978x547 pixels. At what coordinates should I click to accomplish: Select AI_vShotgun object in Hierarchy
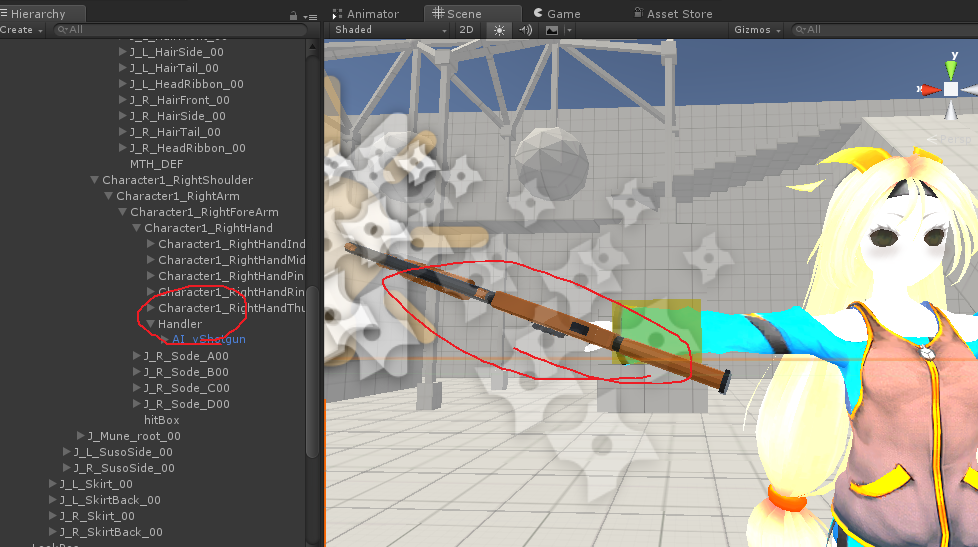pyautogui.click(x=209, y=339)
